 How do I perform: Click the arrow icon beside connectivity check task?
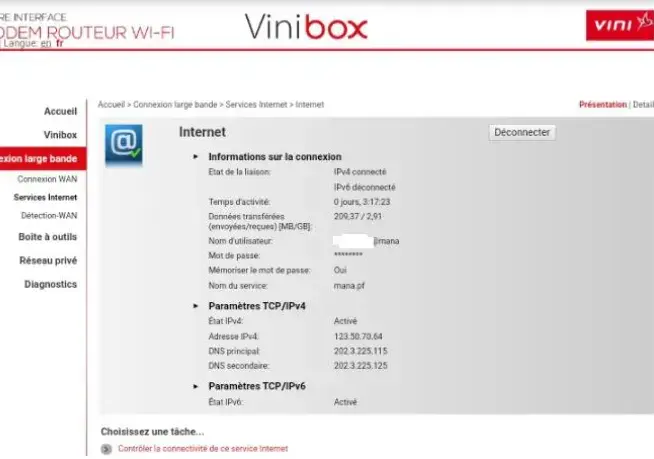[x=107, y=449]
